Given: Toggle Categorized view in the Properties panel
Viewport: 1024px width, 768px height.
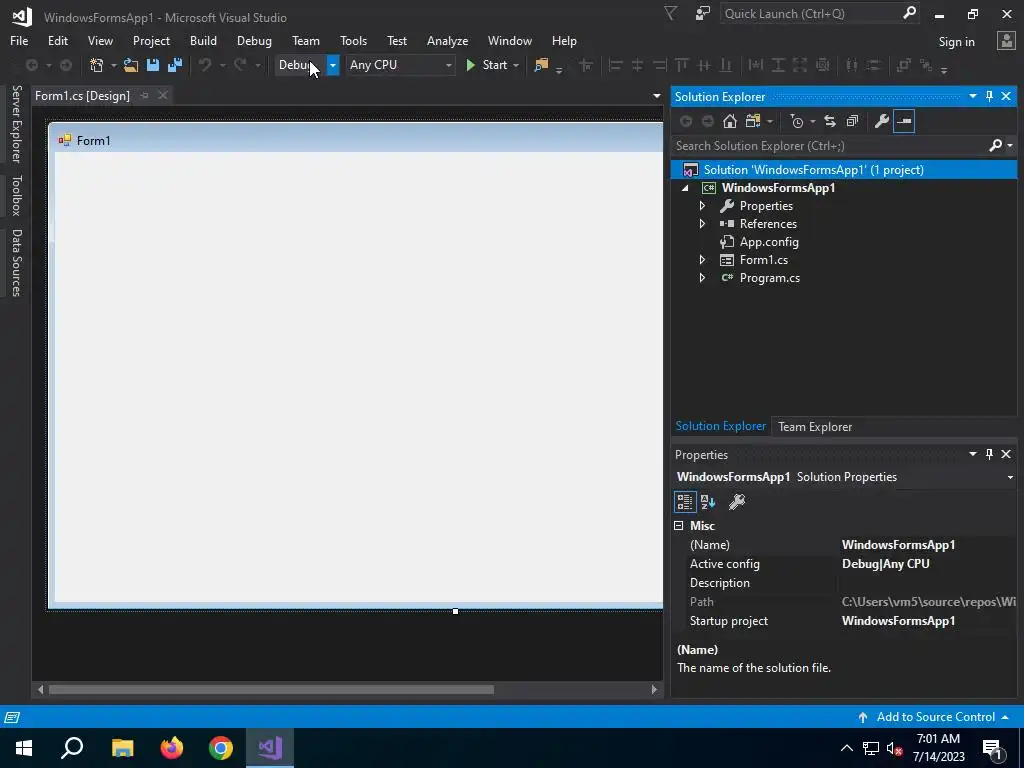Looking at the screenshot, I should point(684,502).
